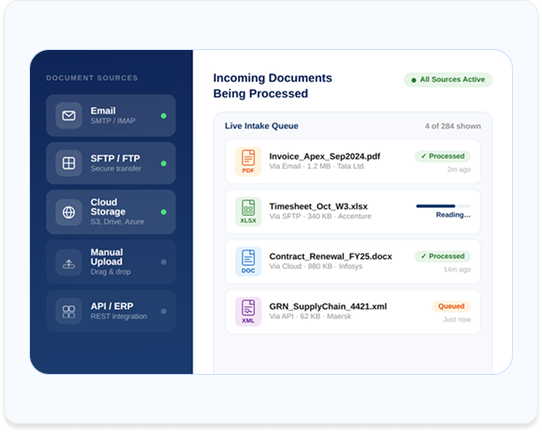Click the XLSX file icon for Timesheet_Oct_W3

click(248, 212)
